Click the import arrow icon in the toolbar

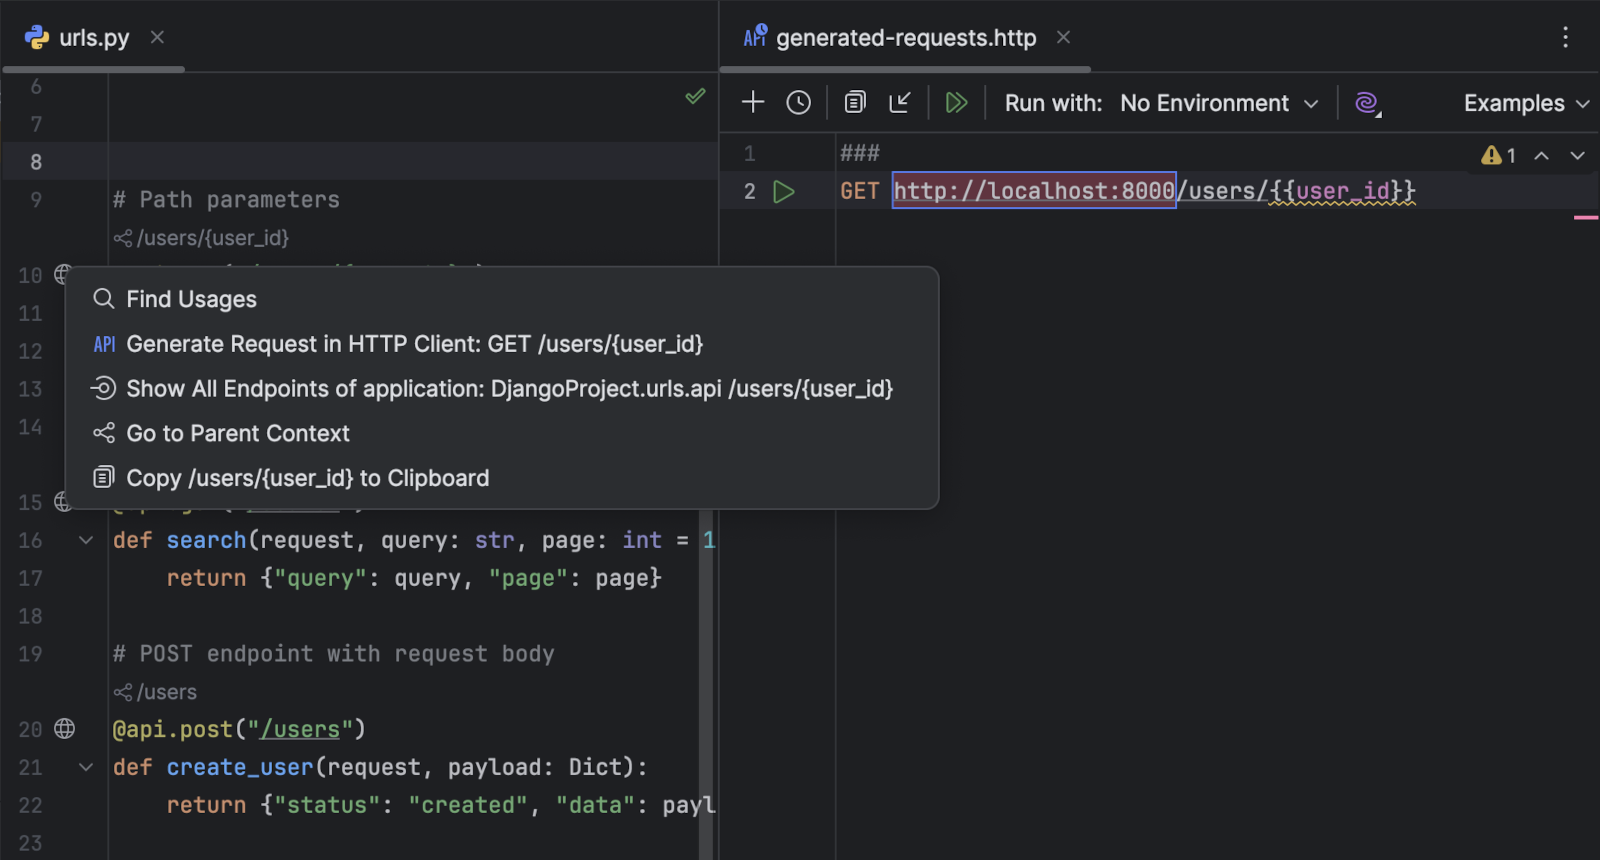[900, 102]
